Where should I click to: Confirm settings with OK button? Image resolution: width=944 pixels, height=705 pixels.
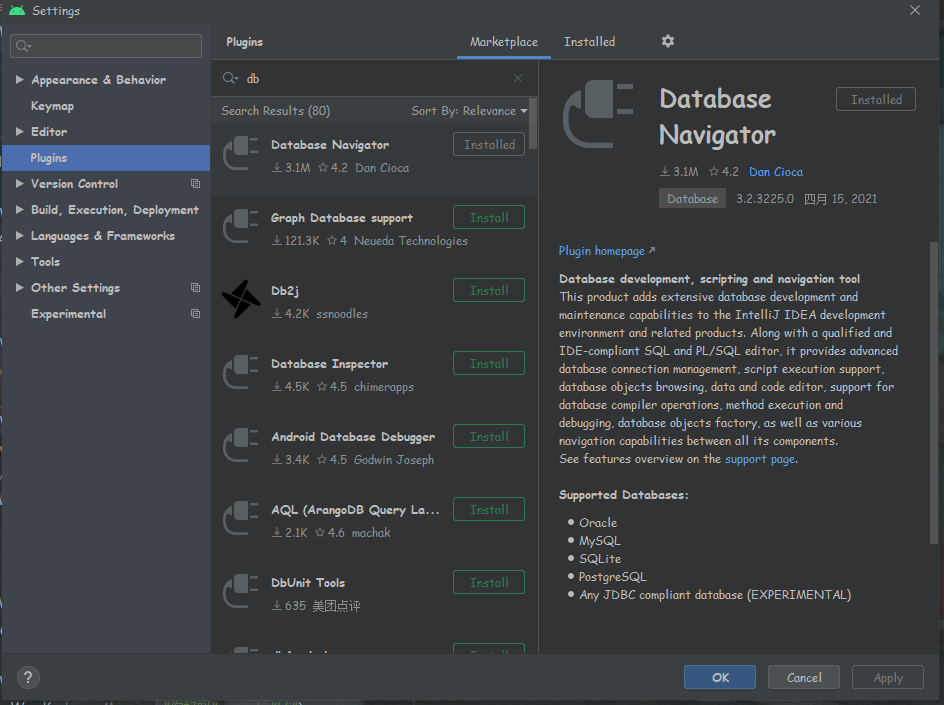pos(720,677)
